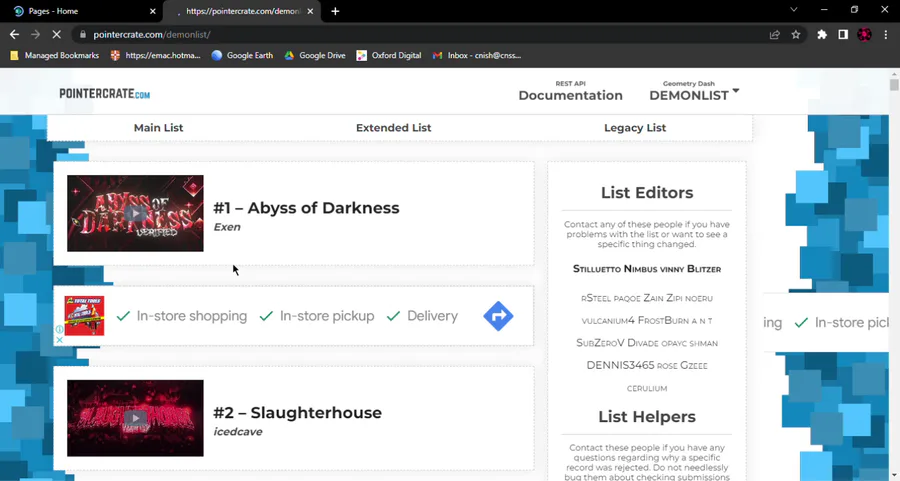Play the Slaughterhouse video thumbnail
The width and height of the screenshot is (900, 481).
(x=135, y=418)
